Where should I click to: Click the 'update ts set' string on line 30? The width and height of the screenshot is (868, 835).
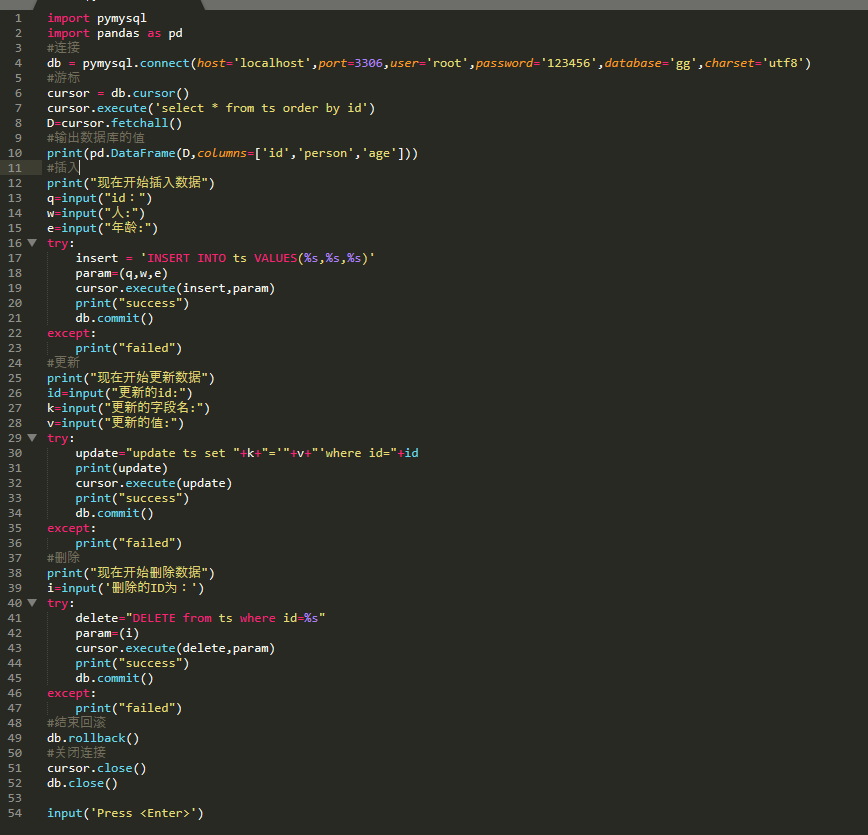(183, 453)
